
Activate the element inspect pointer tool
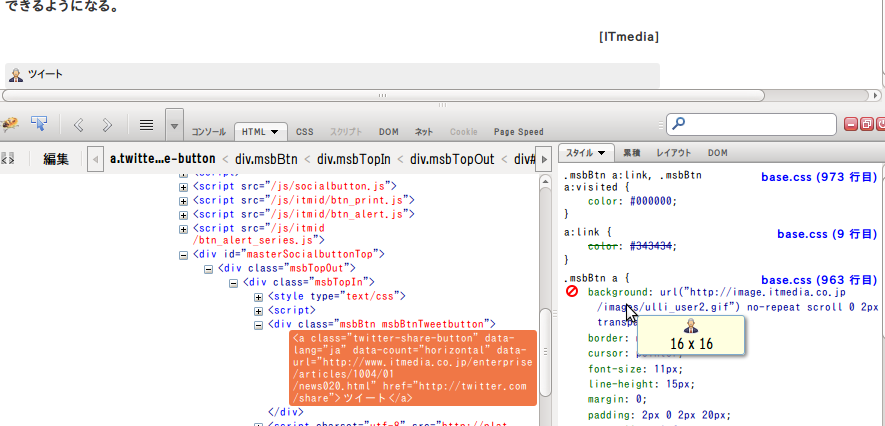[x=39, y=124]
